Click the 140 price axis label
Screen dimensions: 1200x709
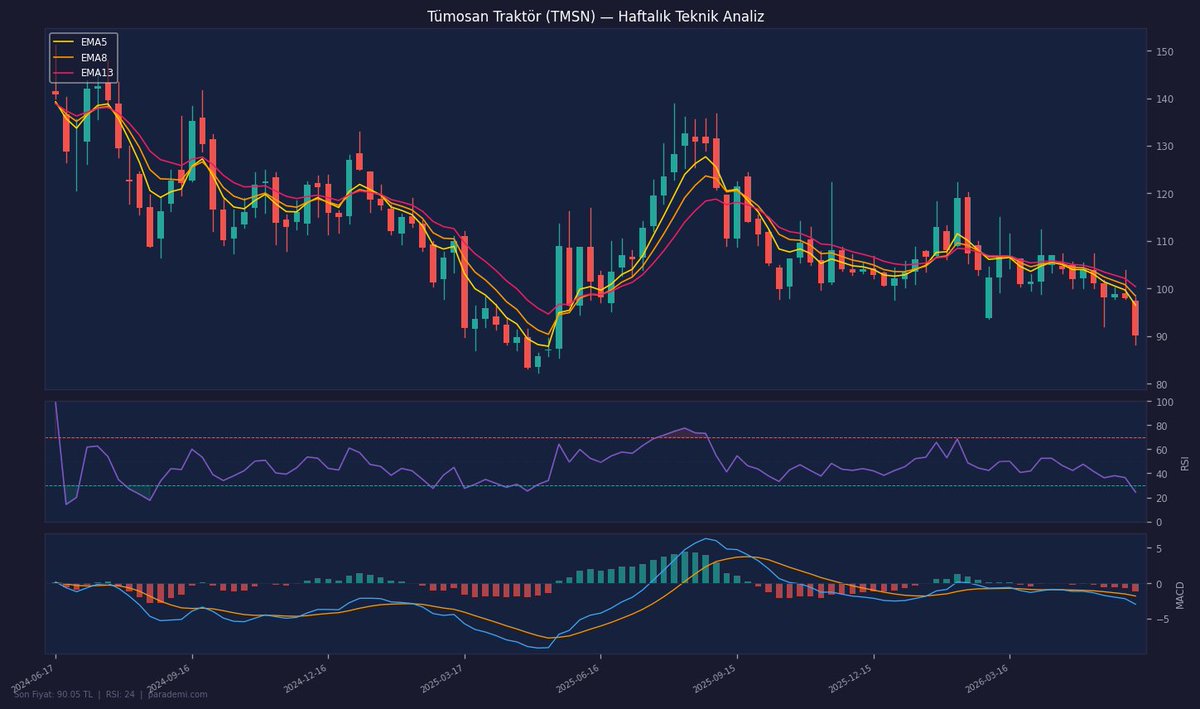(x=1166, y=99)
